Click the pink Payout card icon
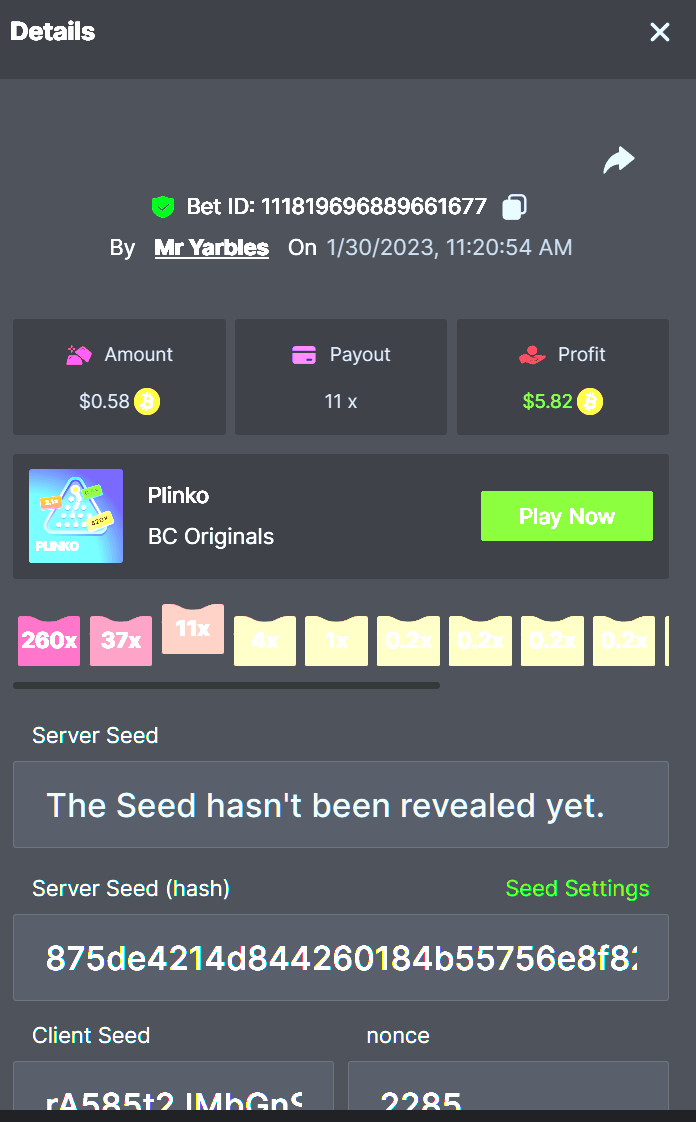 [304, 355]
